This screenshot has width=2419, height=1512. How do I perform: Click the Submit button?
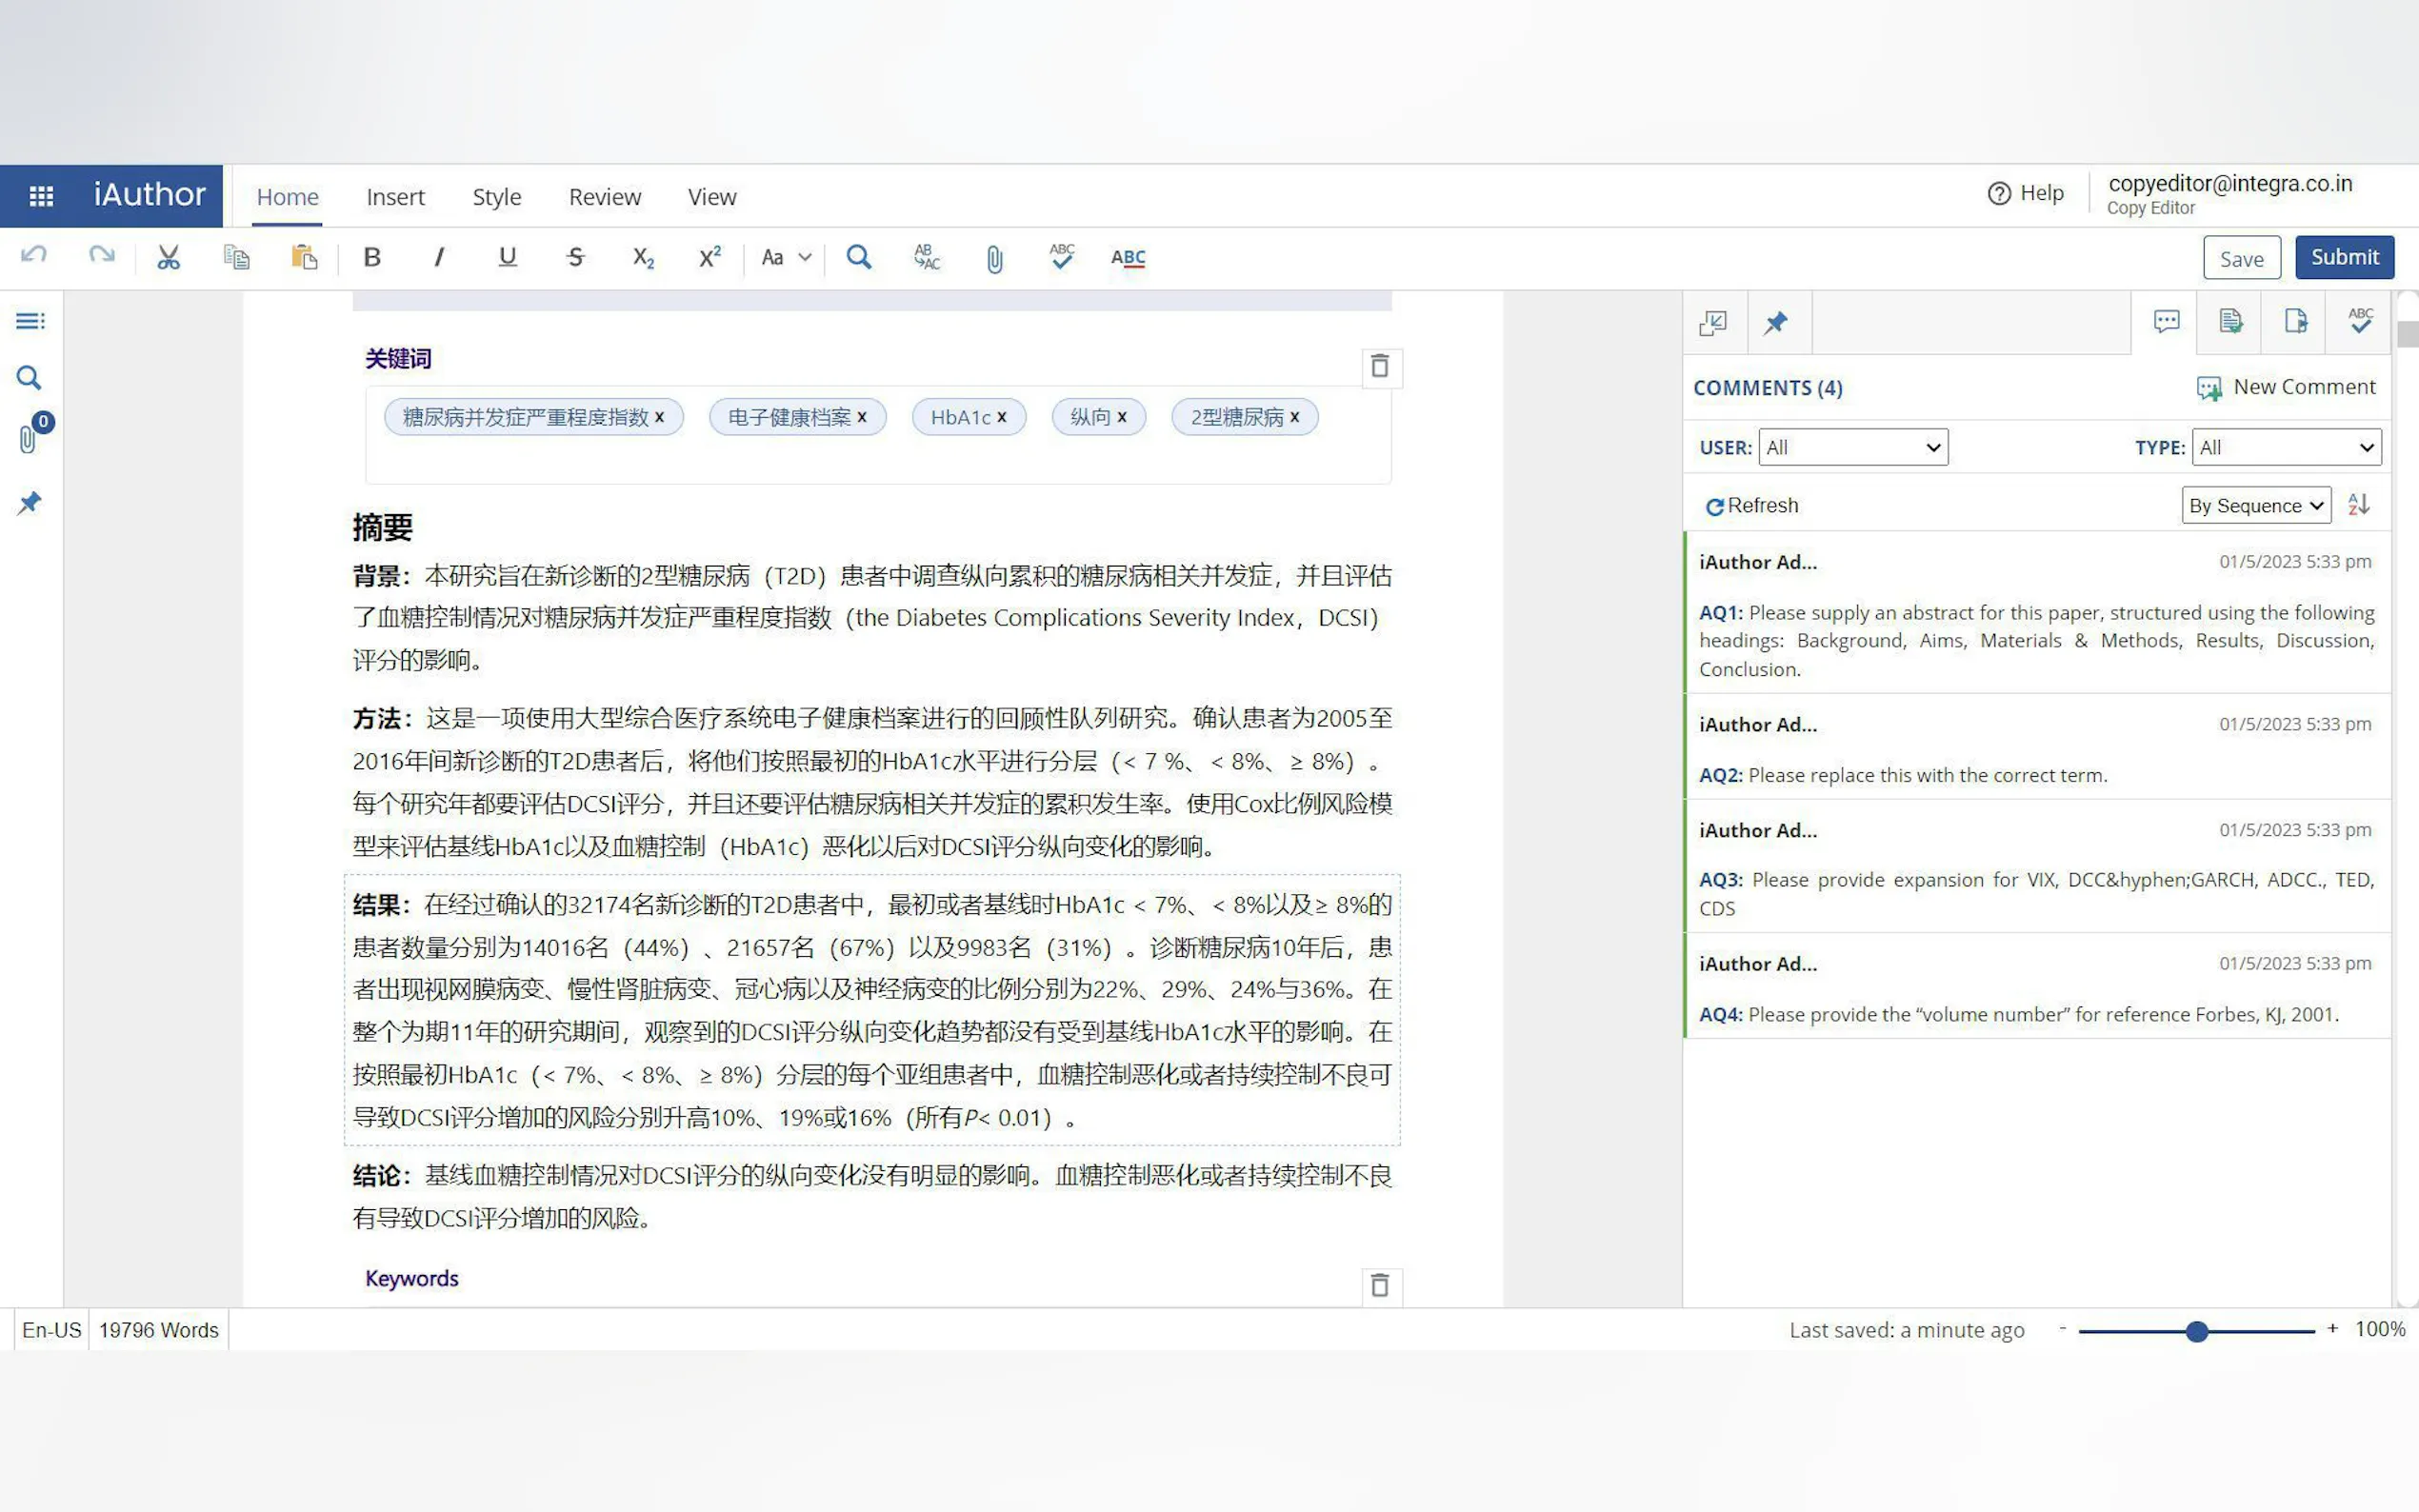click(2343, 257)
